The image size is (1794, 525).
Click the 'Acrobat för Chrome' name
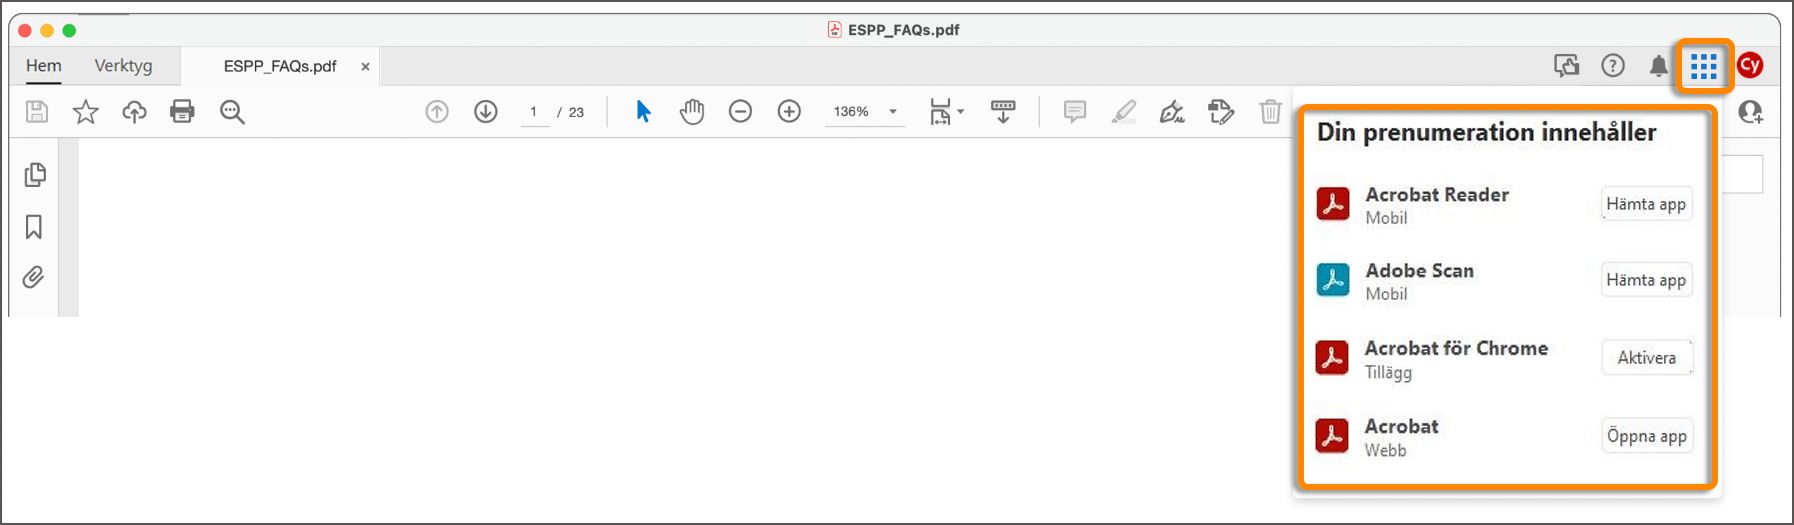click(x=1456, y=348)
